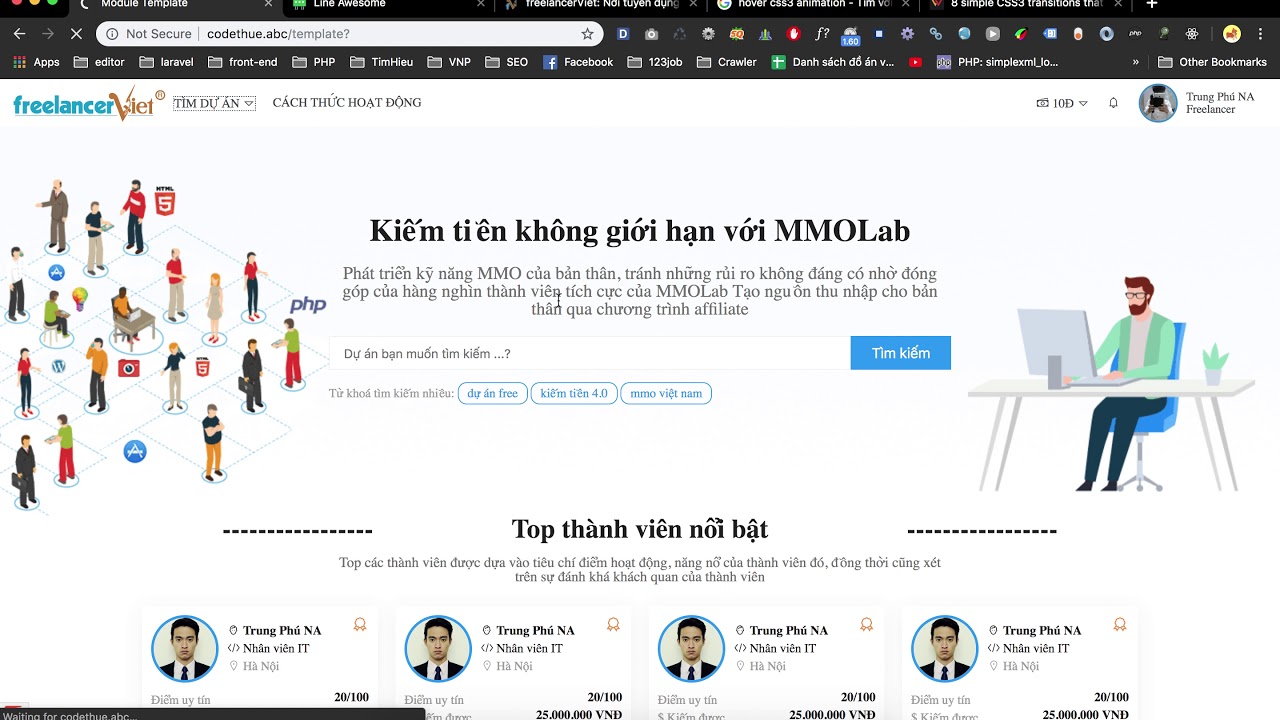This screenshot has width=1280, height=720.
Task: Bookmark this page with the star icon
Action: (587, 34)
